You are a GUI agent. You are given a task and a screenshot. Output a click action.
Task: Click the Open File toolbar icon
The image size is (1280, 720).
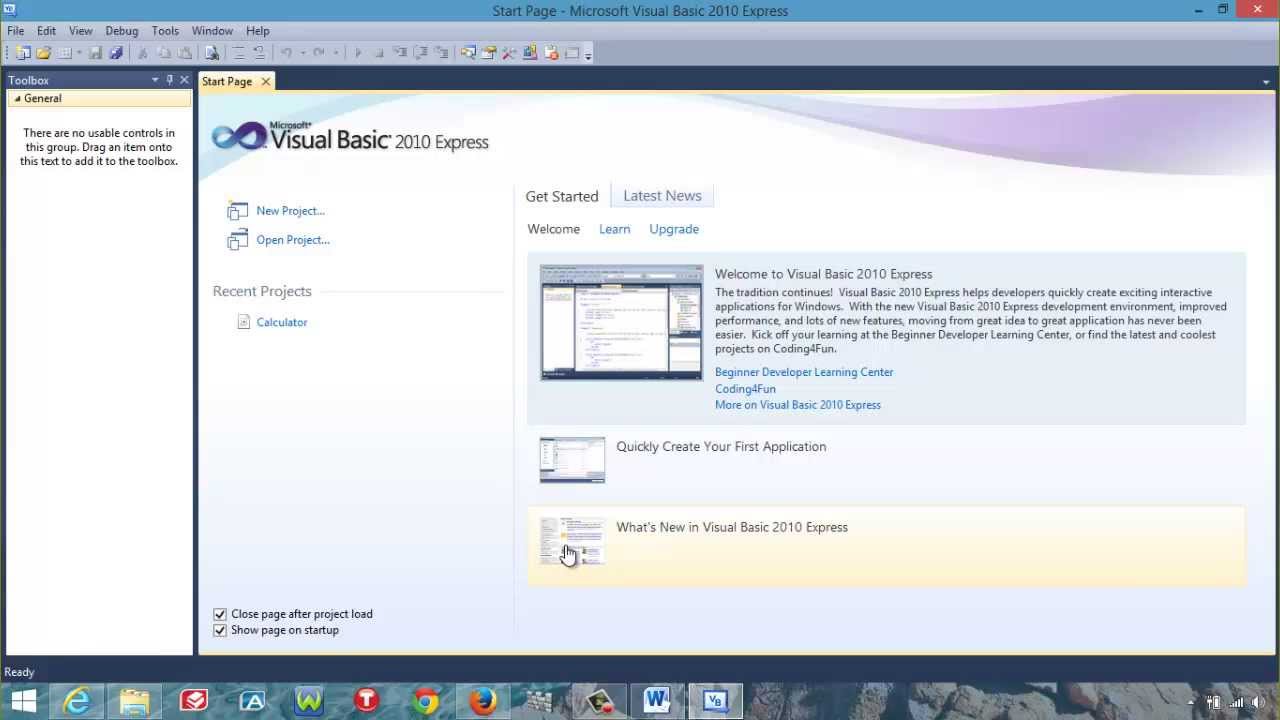tap(43, 53)
